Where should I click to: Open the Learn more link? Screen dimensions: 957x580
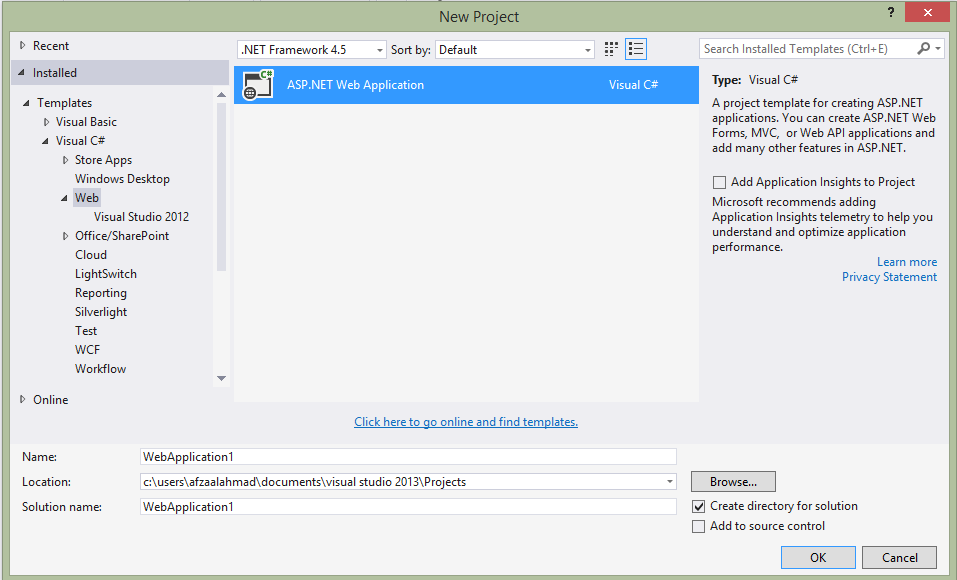(x=907, y=262)
